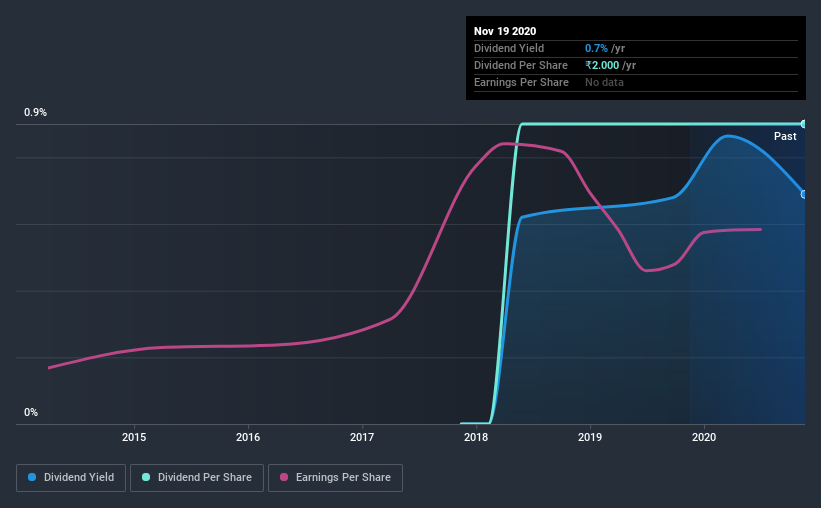
Task: Click the teal Dividend Per Share legend dot
Action: (x=146, y=477)
